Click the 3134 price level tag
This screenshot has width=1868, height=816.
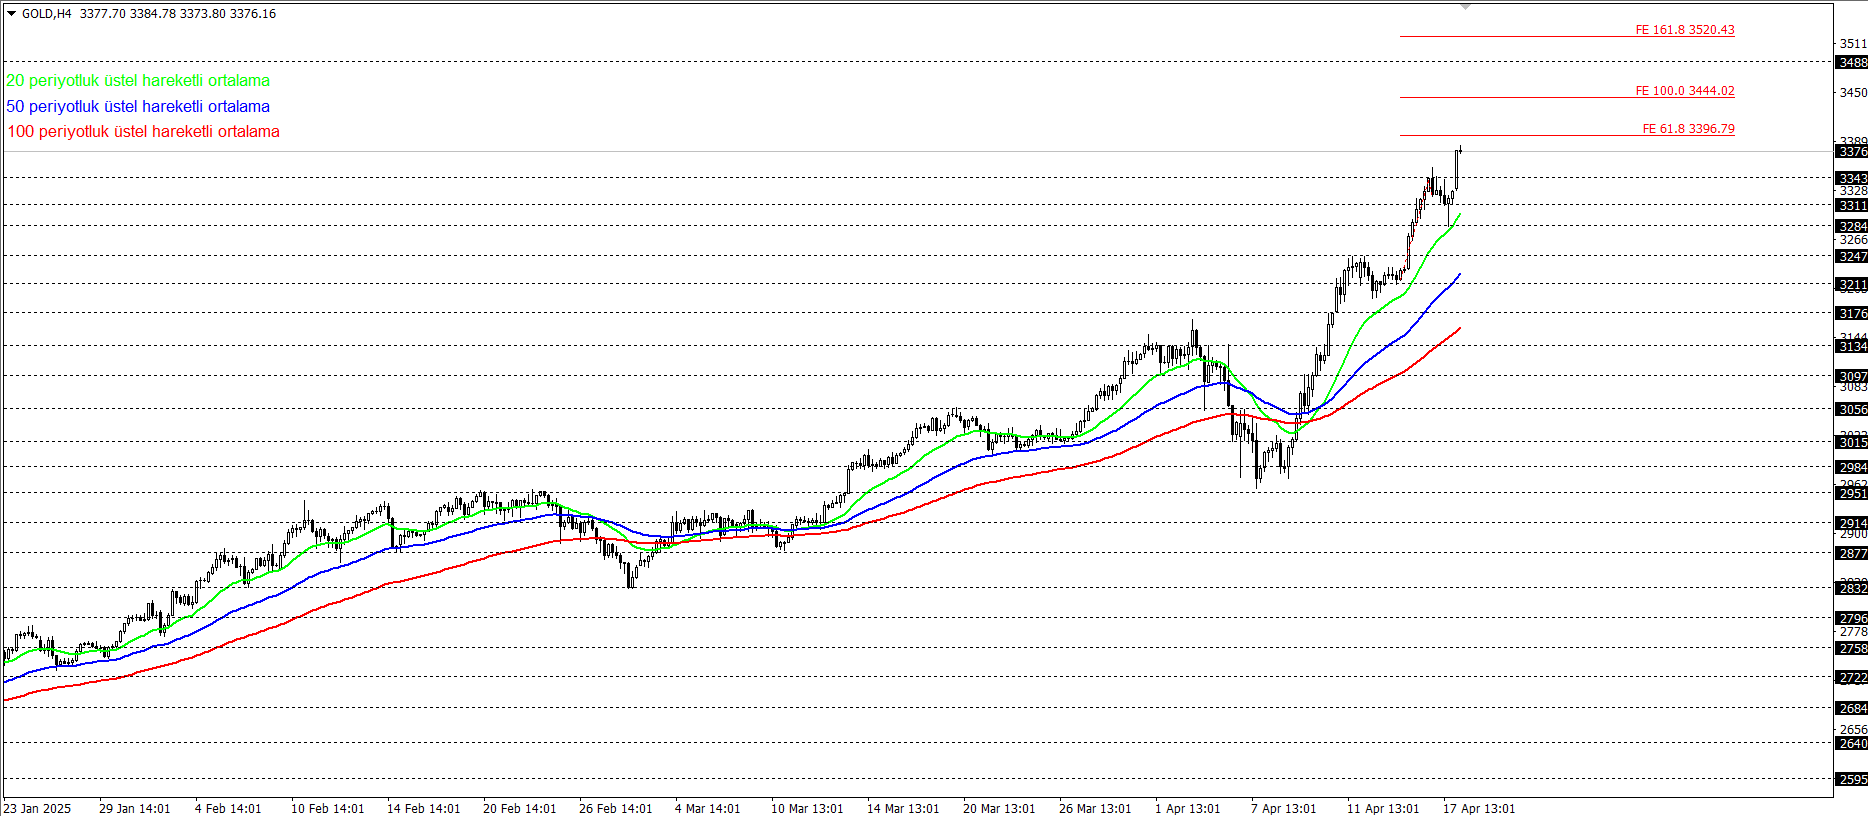[1852, 347]
